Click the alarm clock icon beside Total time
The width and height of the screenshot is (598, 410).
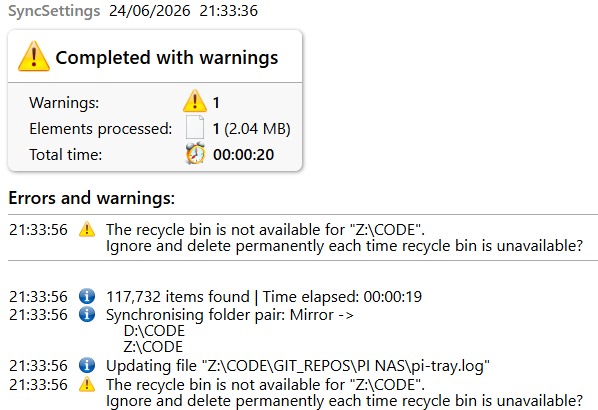click(x=195, y=153)
